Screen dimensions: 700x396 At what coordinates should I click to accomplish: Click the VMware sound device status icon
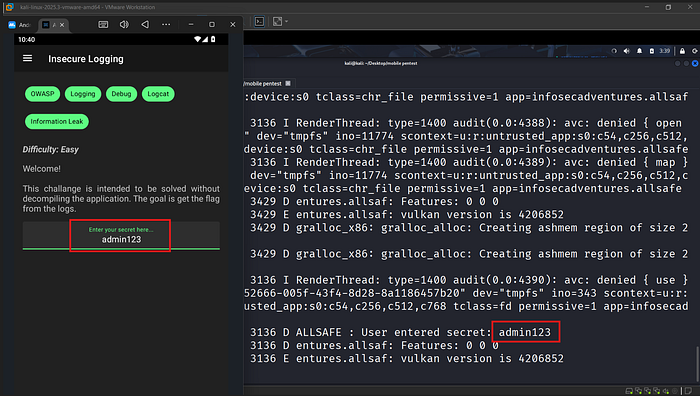pos(666,391)
